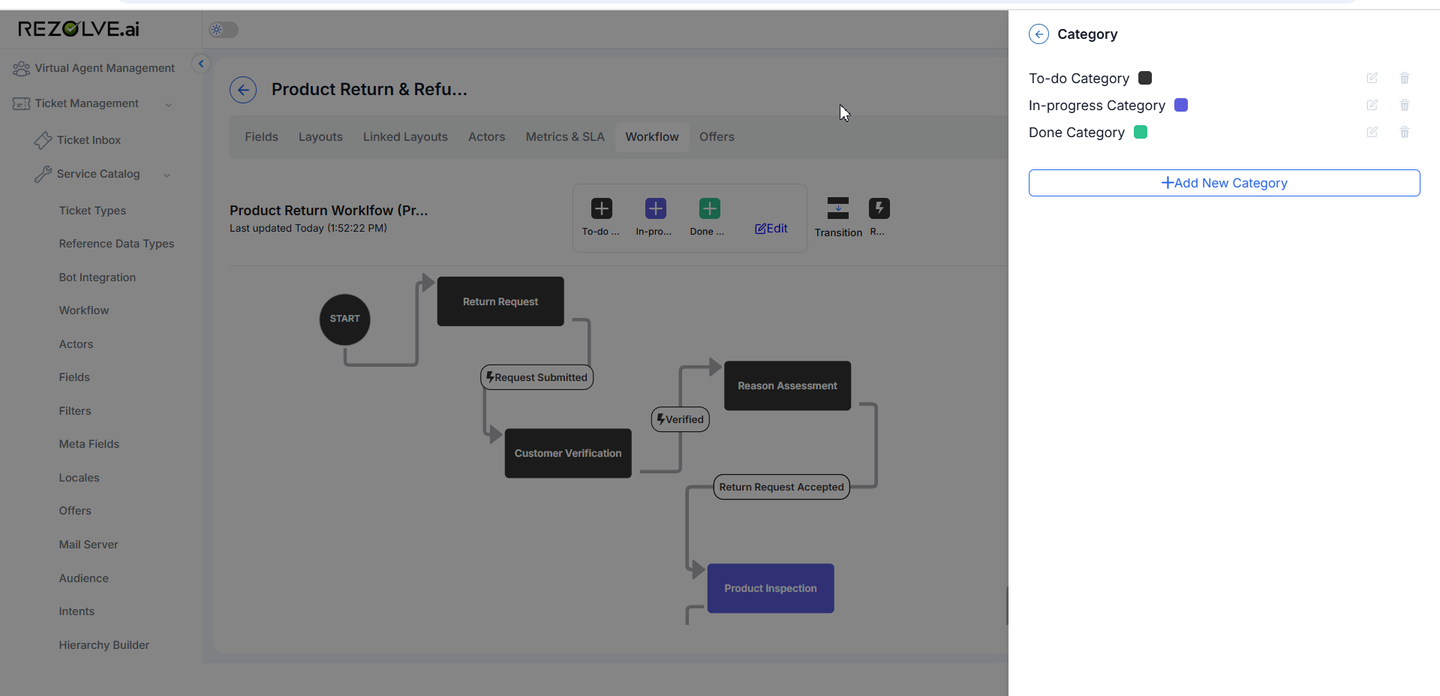Add an In-progress state with purple plus

click(655, 209)
